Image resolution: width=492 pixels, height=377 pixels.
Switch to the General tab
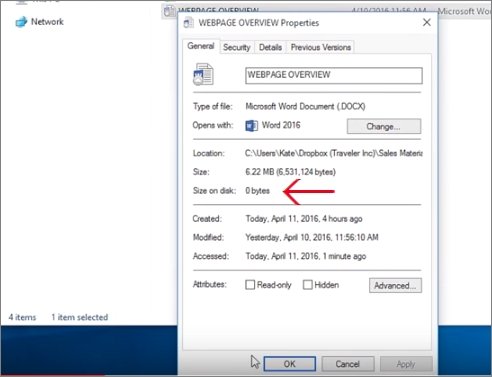[201, 46]
